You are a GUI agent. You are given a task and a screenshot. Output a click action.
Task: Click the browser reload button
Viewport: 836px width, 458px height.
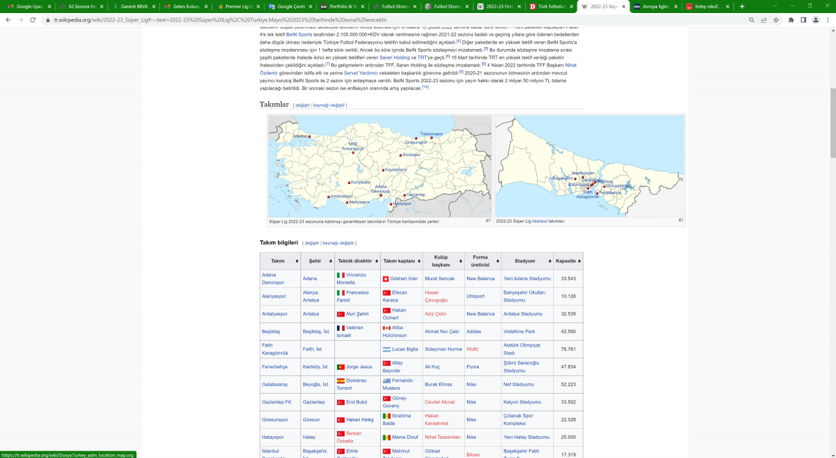[33, 20]
